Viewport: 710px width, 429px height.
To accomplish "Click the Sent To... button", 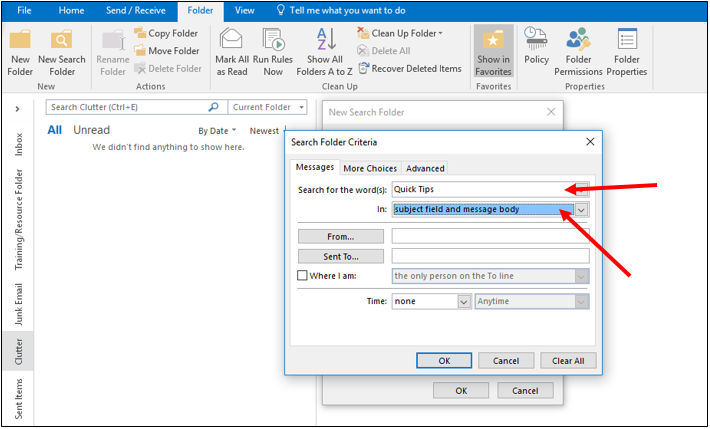I will (341, 256).
